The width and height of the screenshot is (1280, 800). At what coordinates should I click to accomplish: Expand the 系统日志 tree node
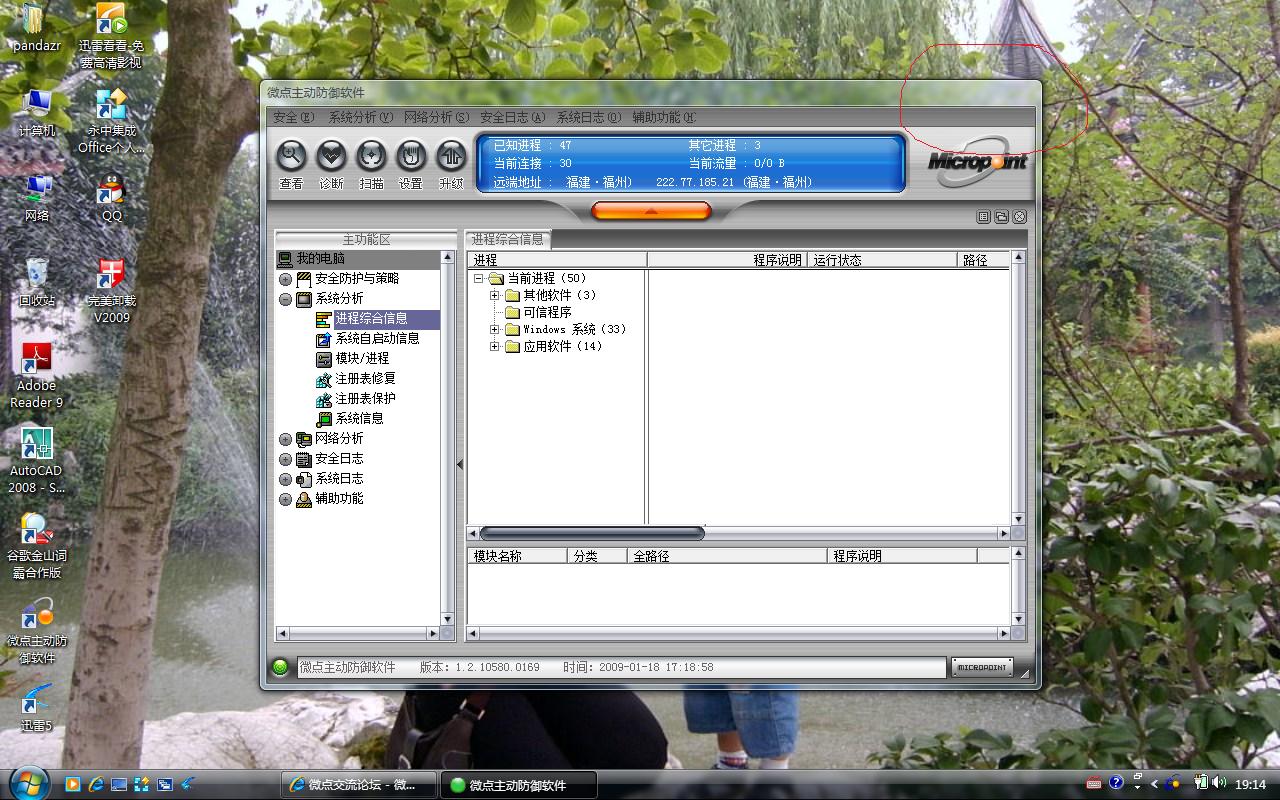(x=286, y=479)
